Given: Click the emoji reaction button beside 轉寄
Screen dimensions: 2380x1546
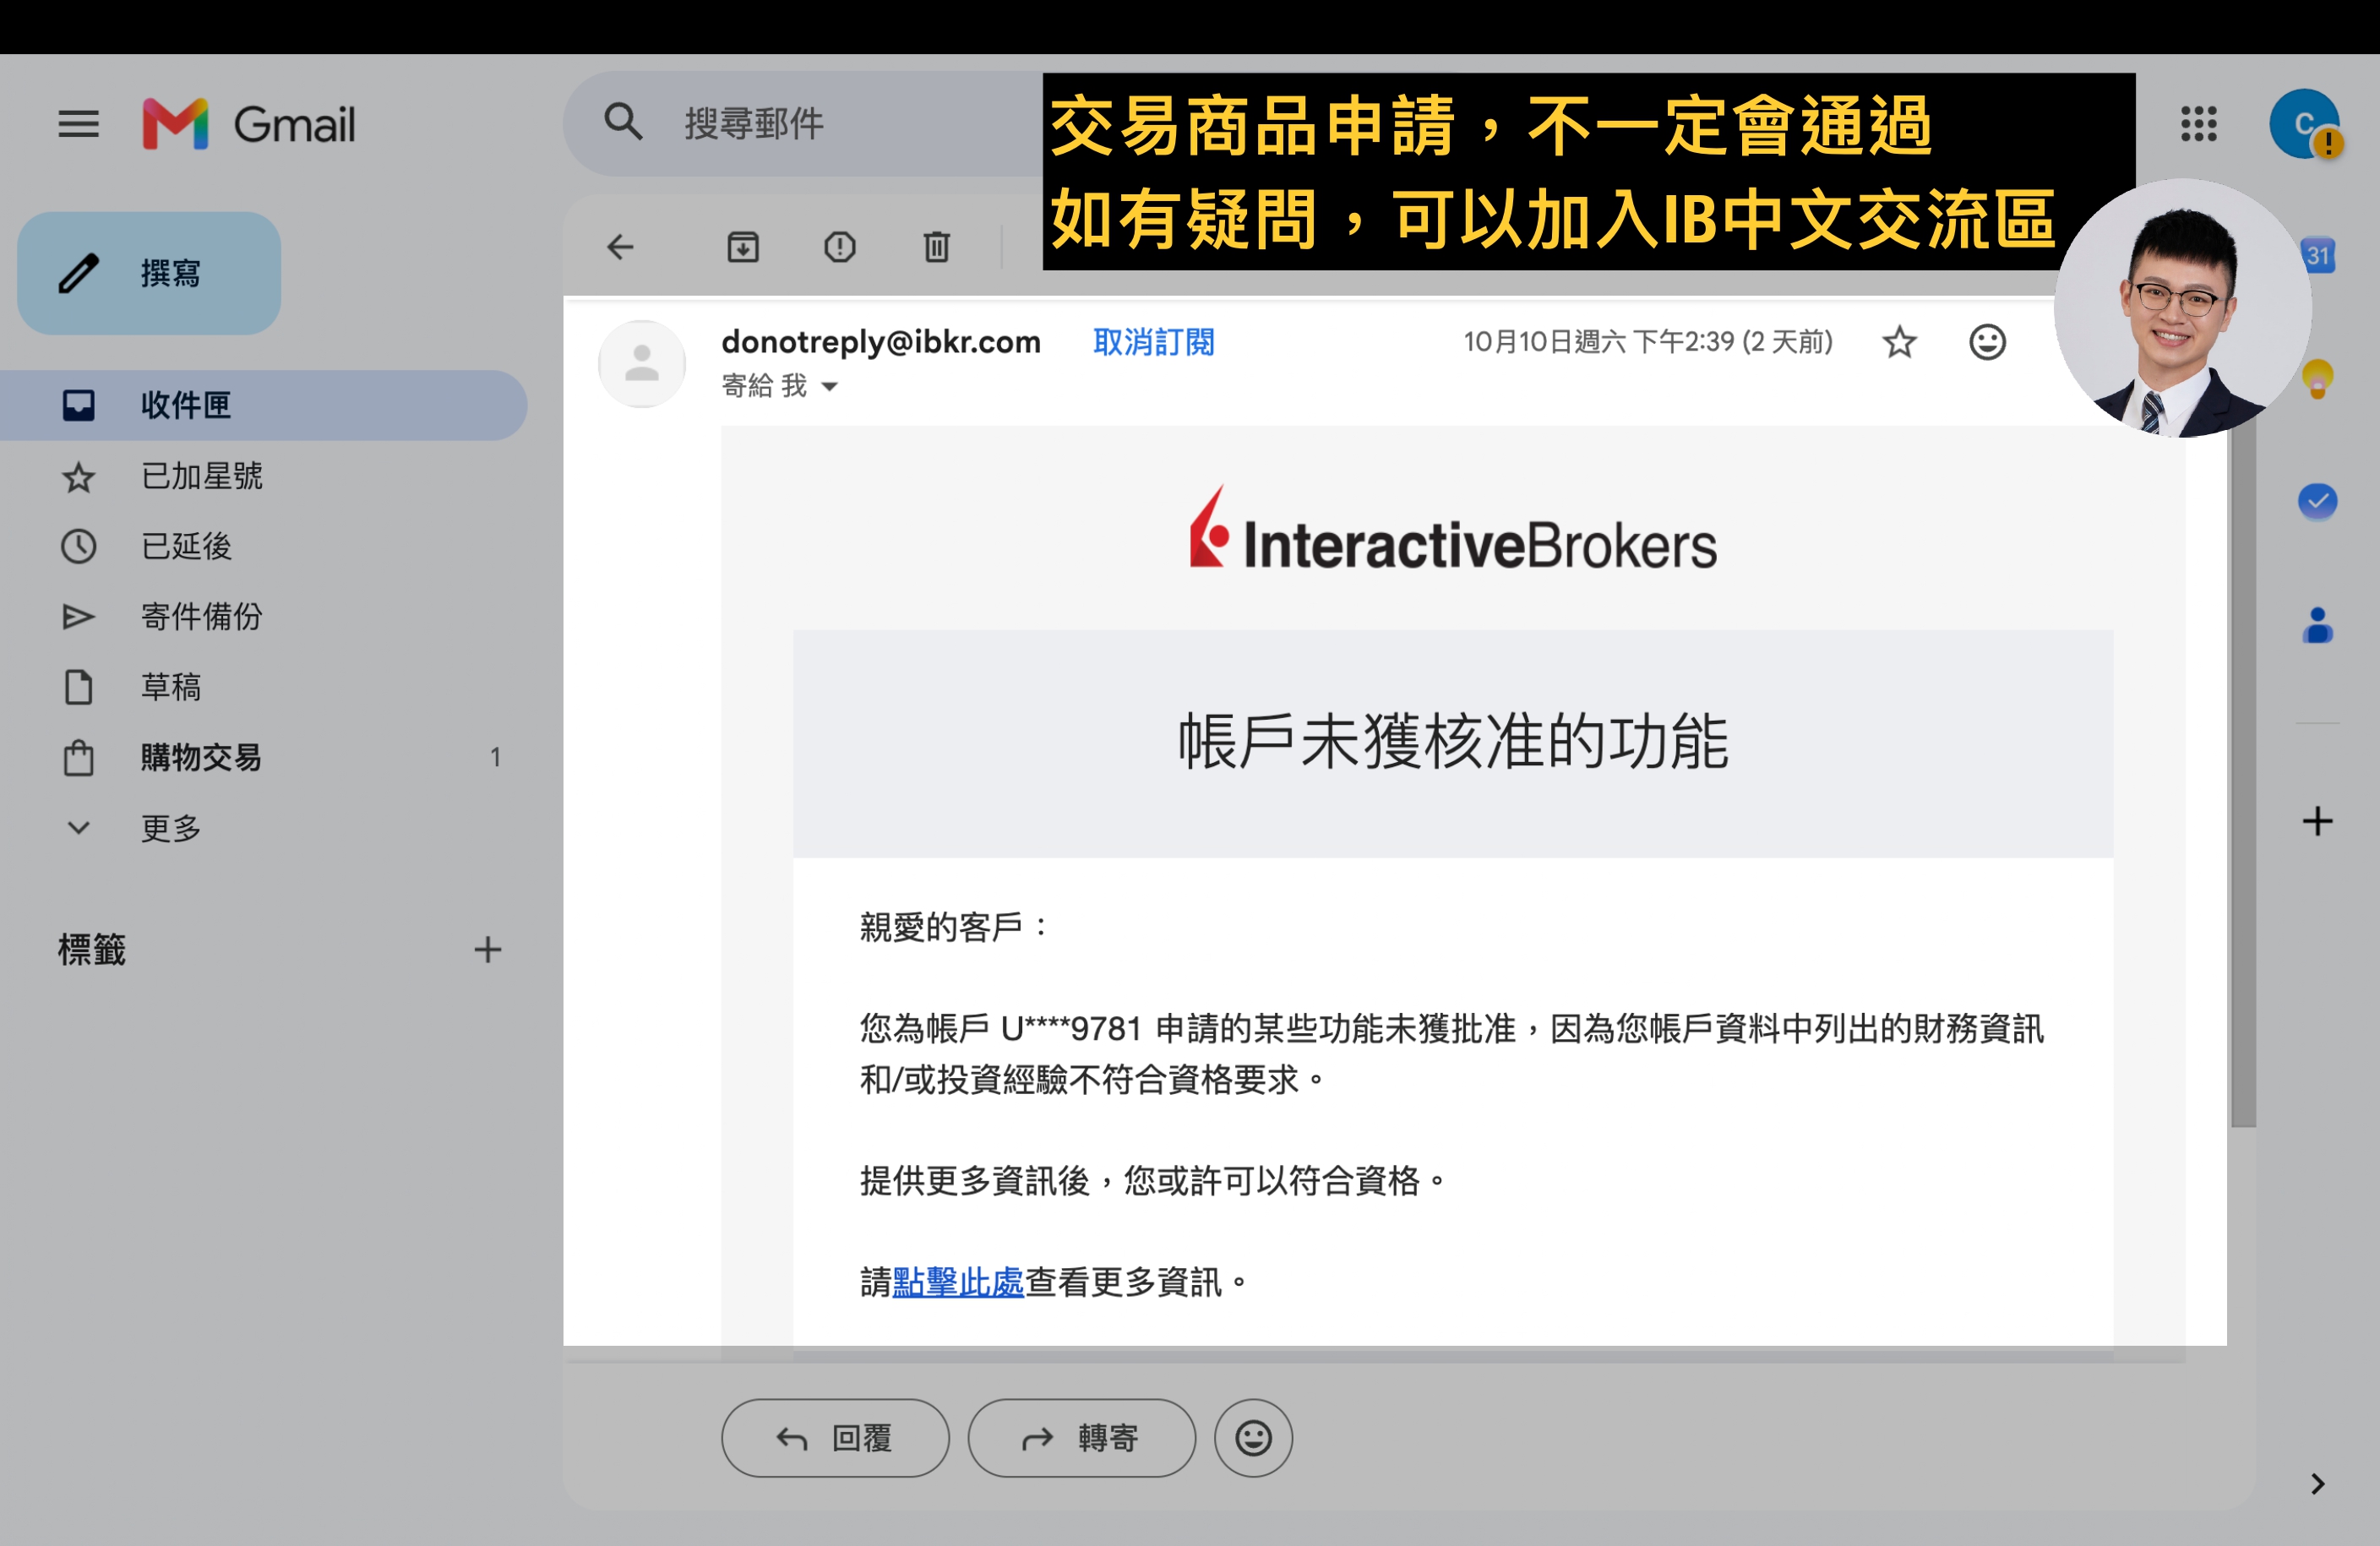Looking at the screenshot, I should pos(1253,1437).
